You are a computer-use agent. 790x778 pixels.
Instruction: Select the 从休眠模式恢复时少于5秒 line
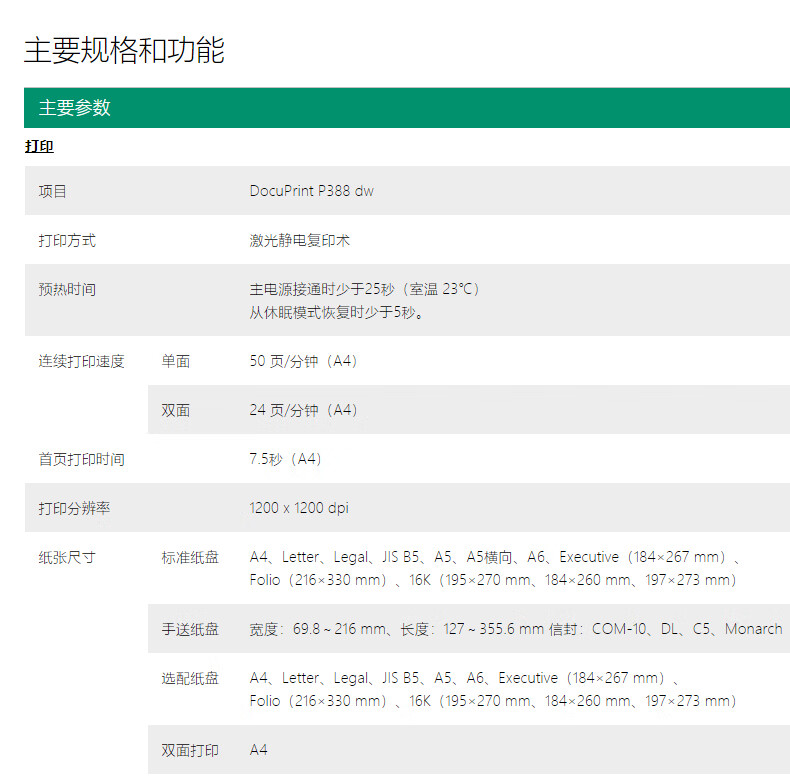tap(337, 312)
